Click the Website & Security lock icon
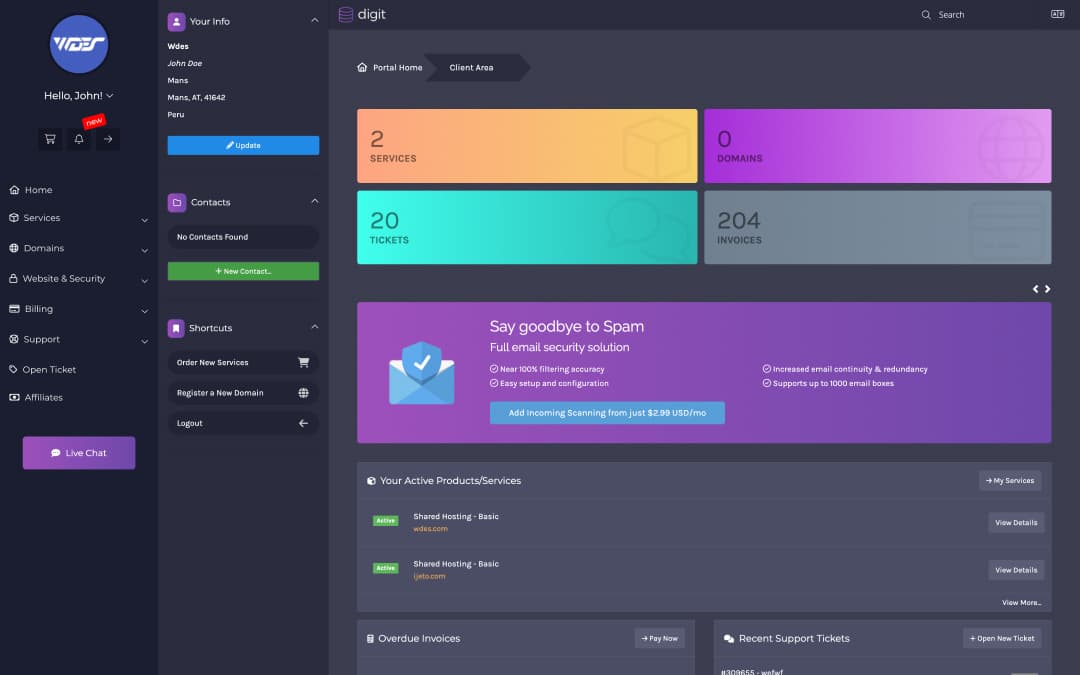The width and height of the screenshot is (1080, 675). click(13, 278)
